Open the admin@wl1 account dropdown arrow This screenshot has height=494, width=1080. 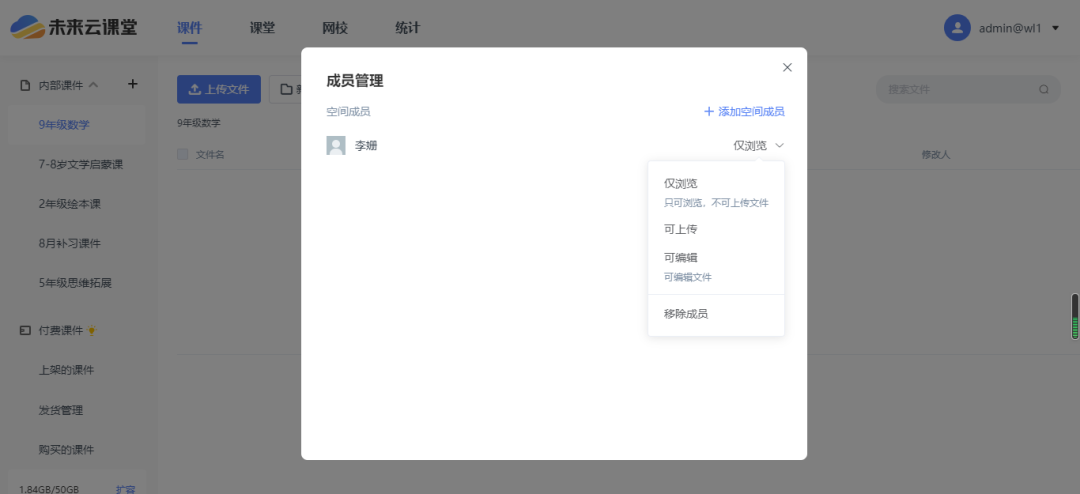[x=1055, y=28]
